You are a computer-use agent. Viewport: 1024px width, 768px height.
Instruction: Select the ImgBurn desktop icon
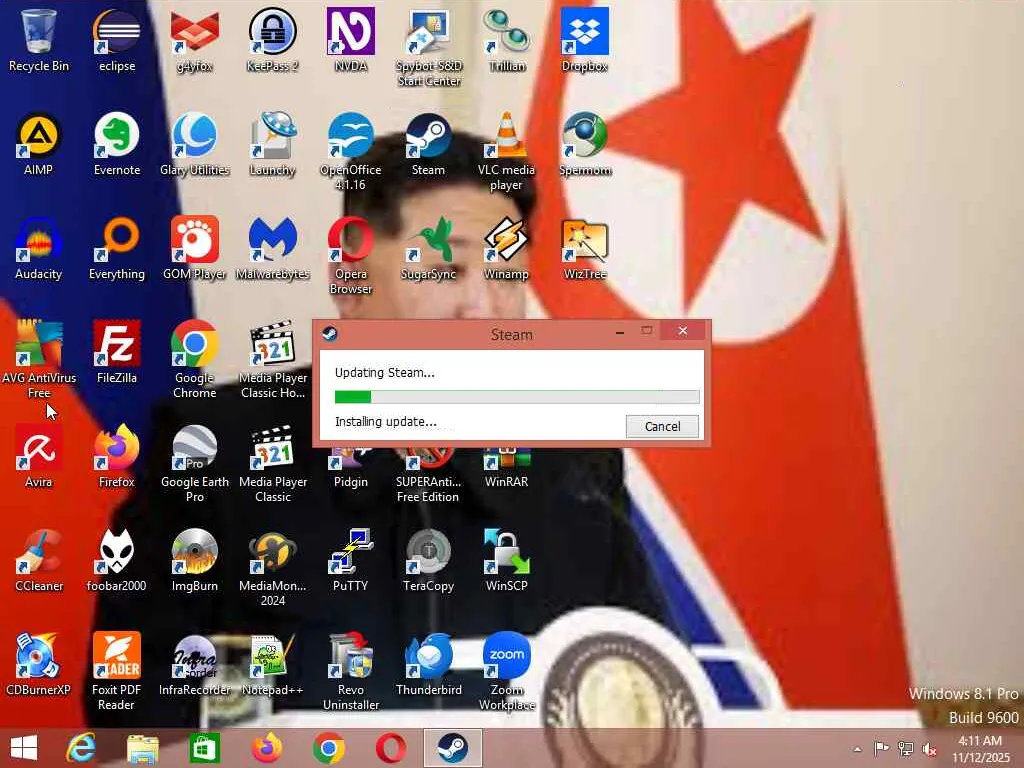tap(195, 560)
